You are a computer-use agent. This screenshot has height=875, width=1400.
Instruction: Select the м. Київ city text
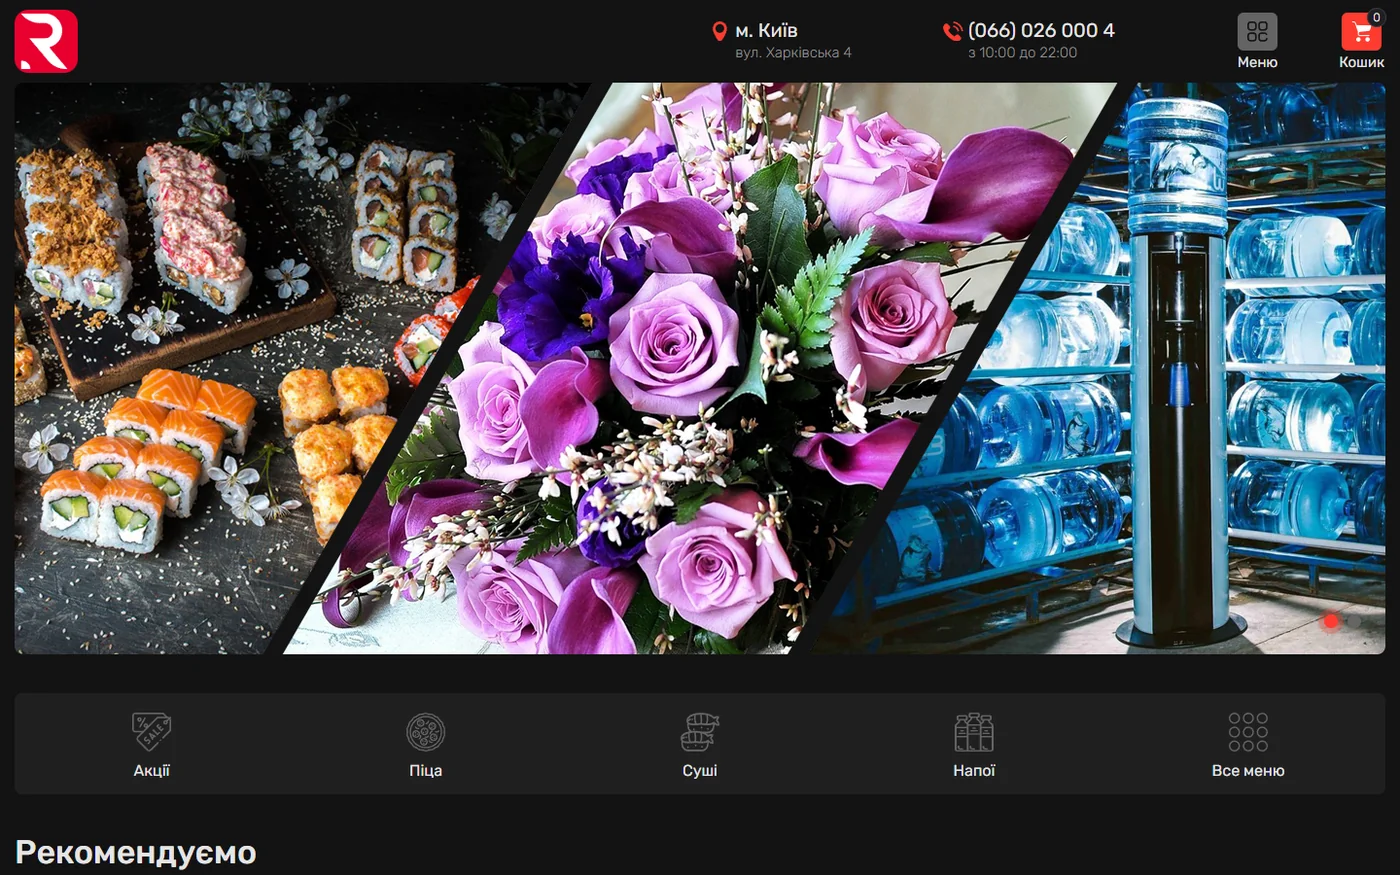766,30
